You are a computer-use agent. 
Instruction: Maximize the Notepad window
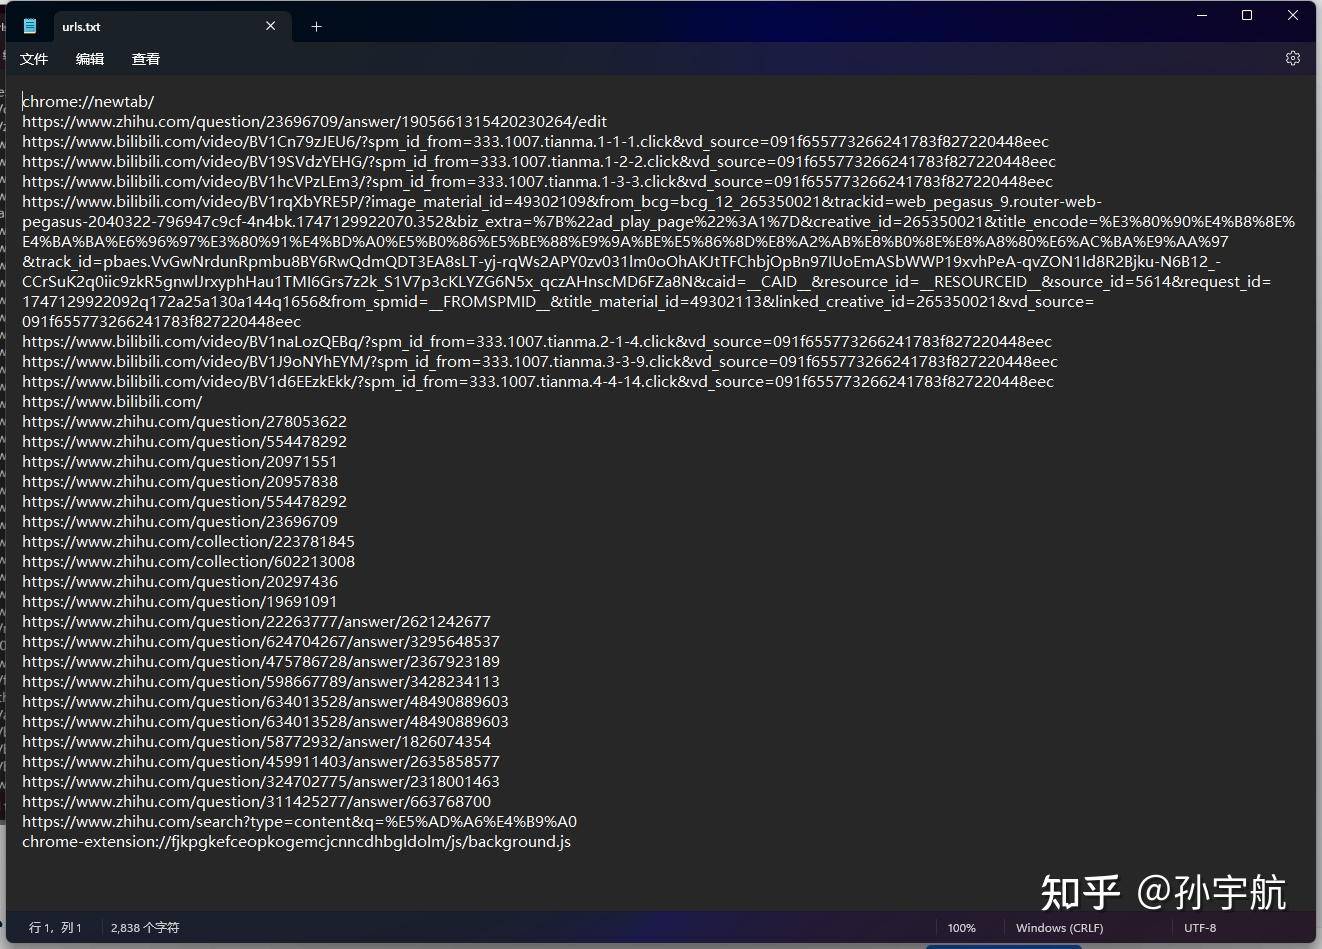[x=1247, y=15]
